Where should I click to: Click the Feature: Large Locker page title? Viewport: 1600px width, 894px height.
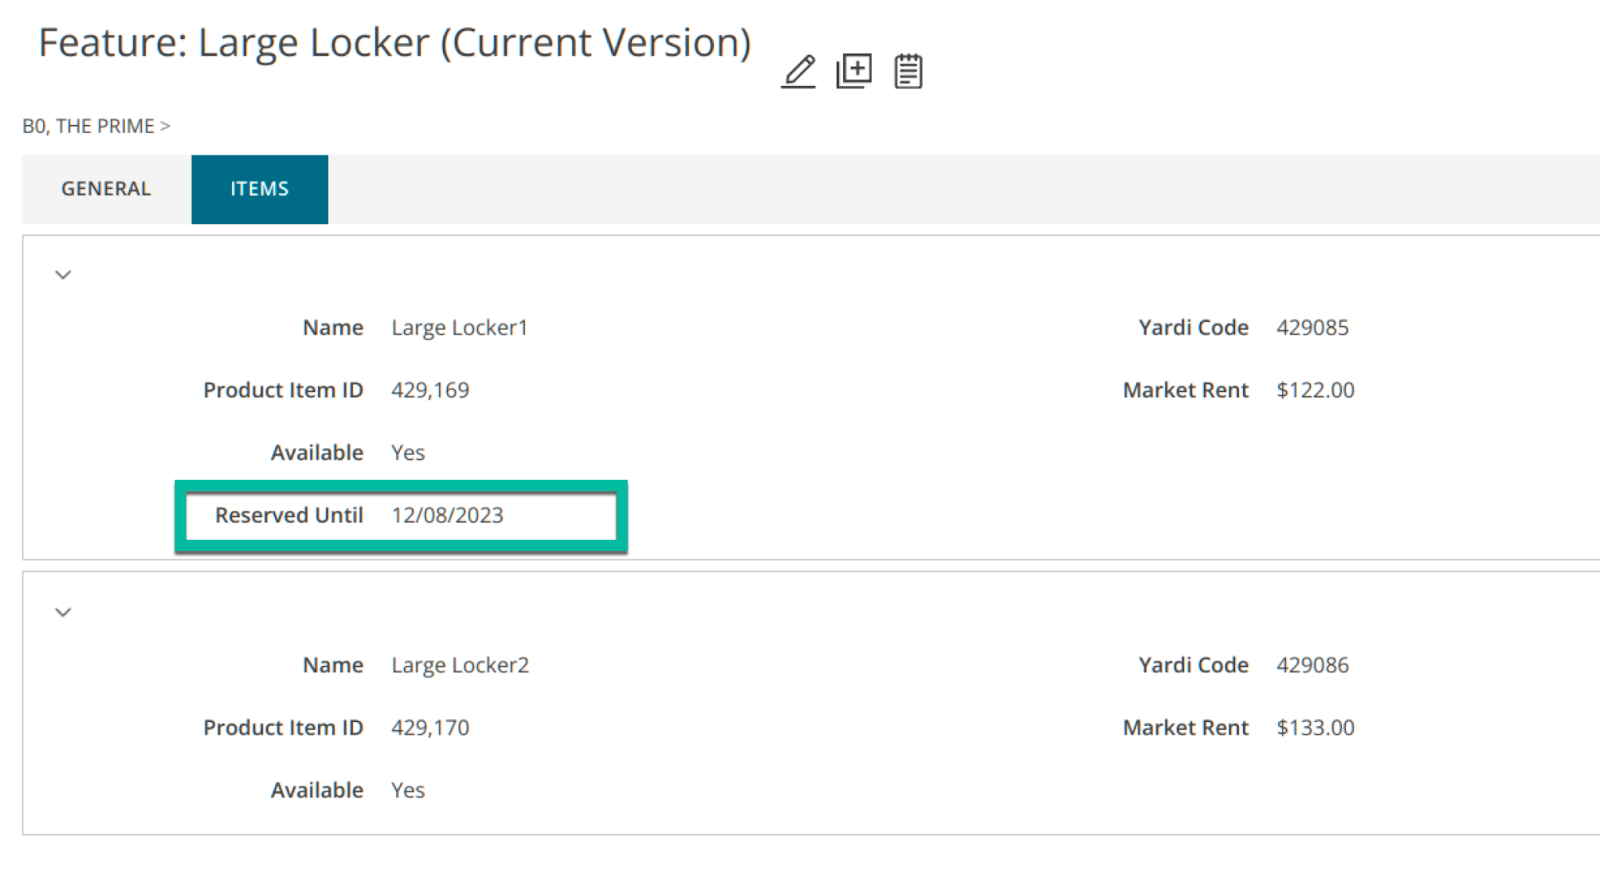395,43
